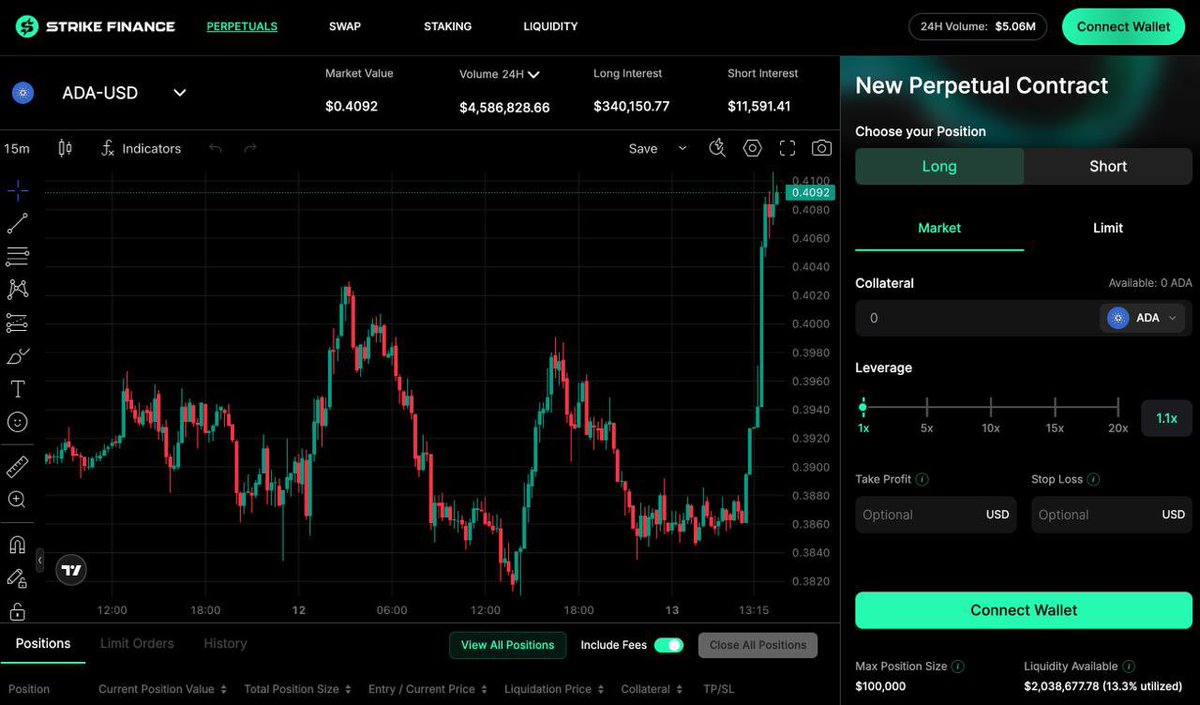Select the pattern drawing tool
Image resolution: width=1200 pixels, height=705 pixels.
(18, 289)
